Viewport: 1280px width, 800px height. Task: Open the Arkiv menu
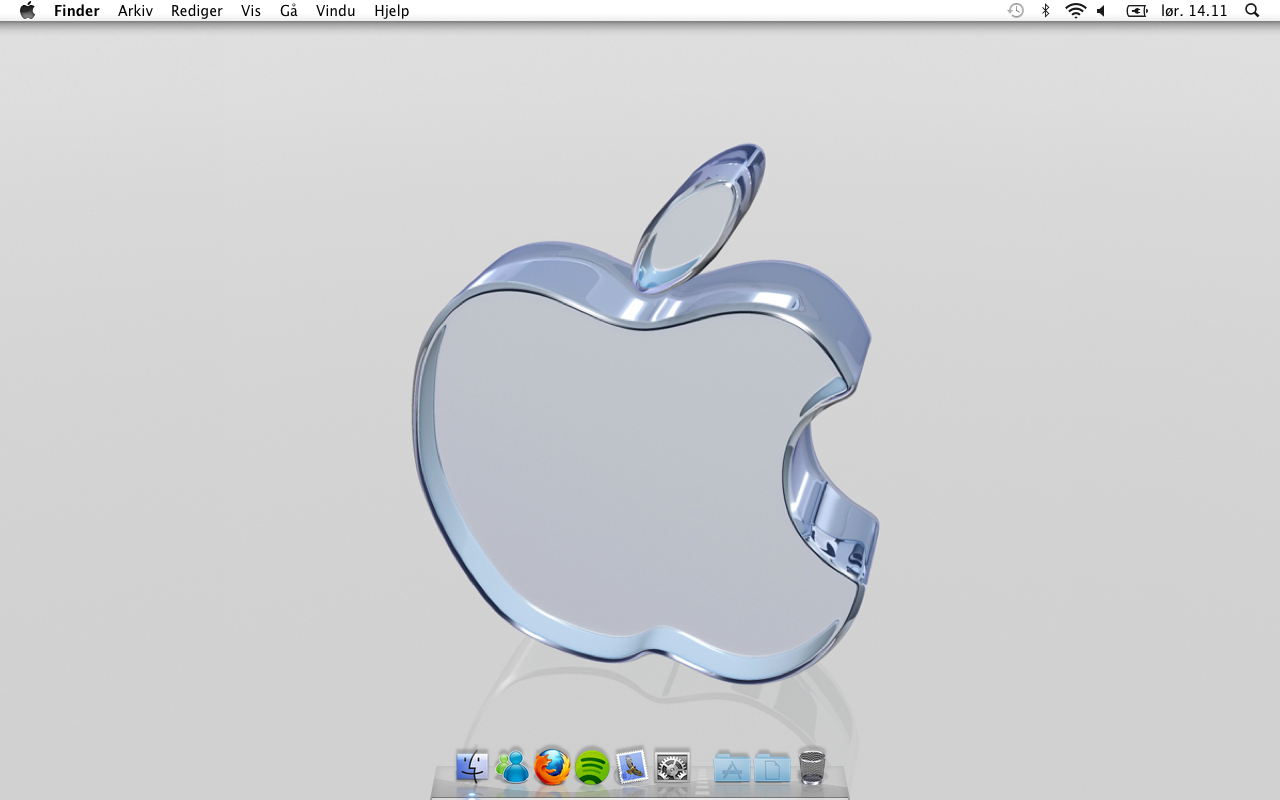(135, 11)
